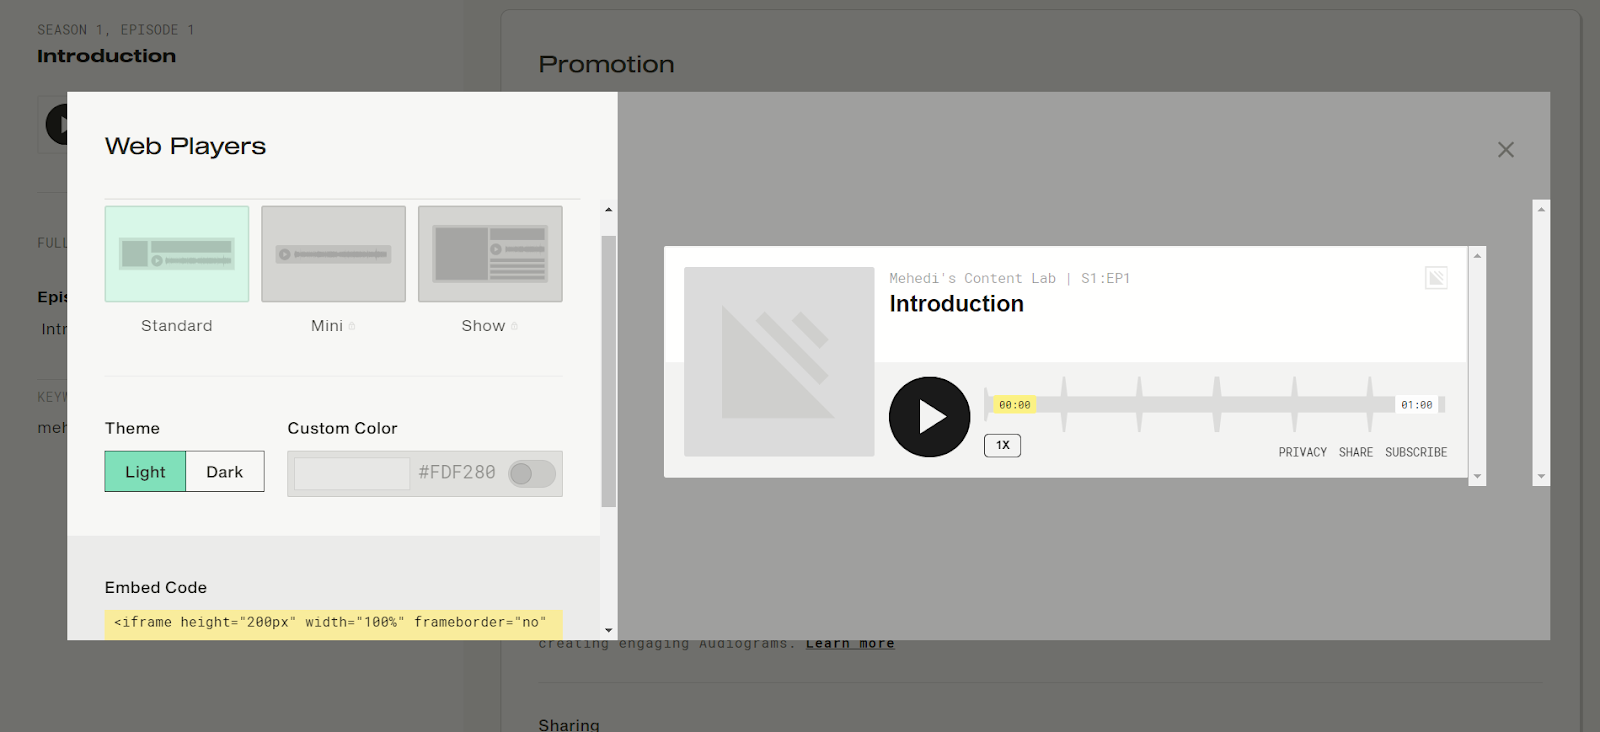Open the PRIVACY link in player
The height and width of the screenshot is (732, 1600).
coord(1303,452)
